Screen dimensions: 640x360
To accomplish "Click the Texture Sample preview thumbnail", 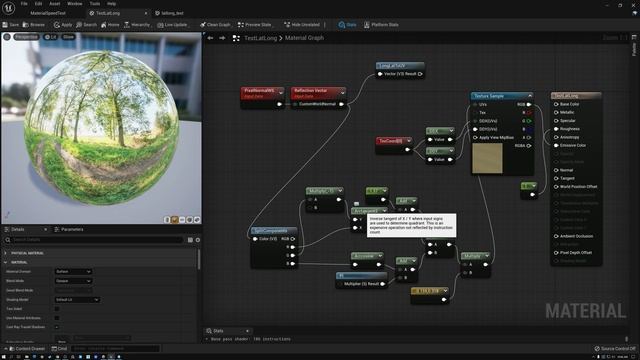I will pos(487,158).
